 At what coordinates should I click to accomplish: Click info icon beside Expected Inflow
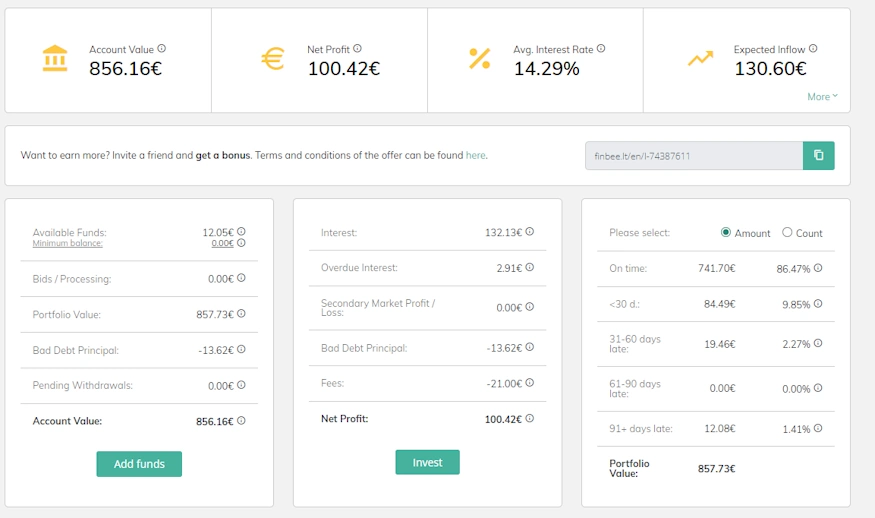pos(813,48)
